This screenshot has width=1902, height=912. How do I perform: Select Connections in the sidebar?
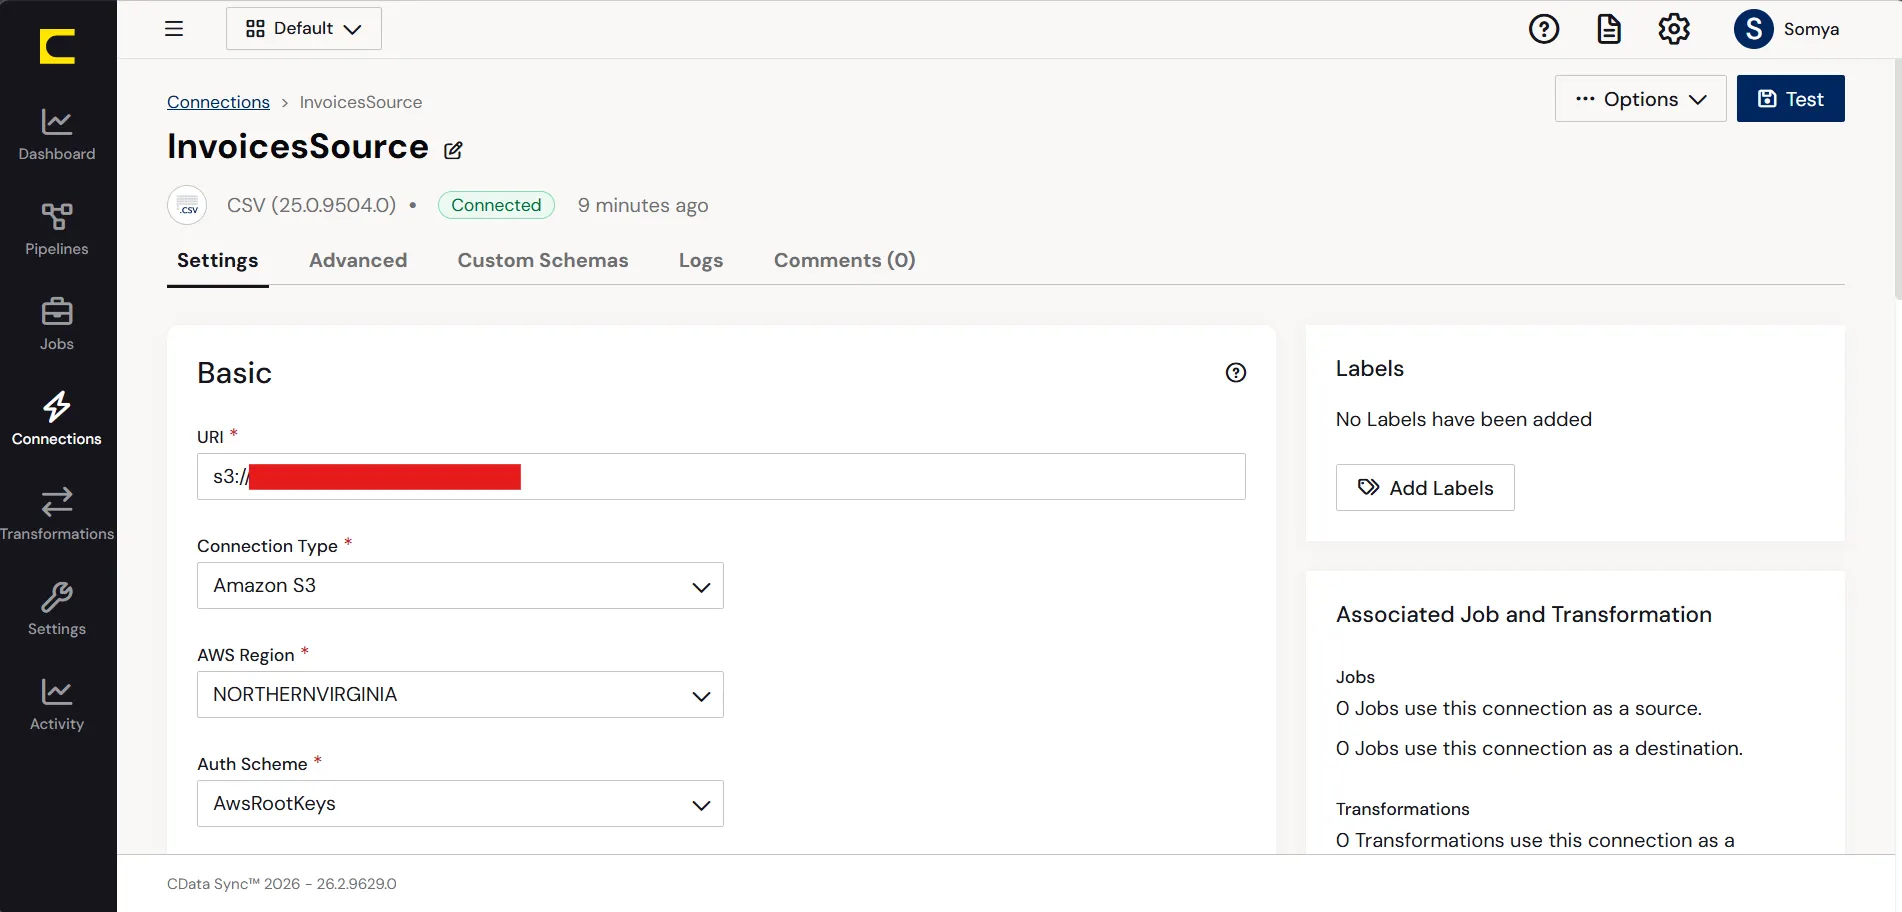pos(57,420)
